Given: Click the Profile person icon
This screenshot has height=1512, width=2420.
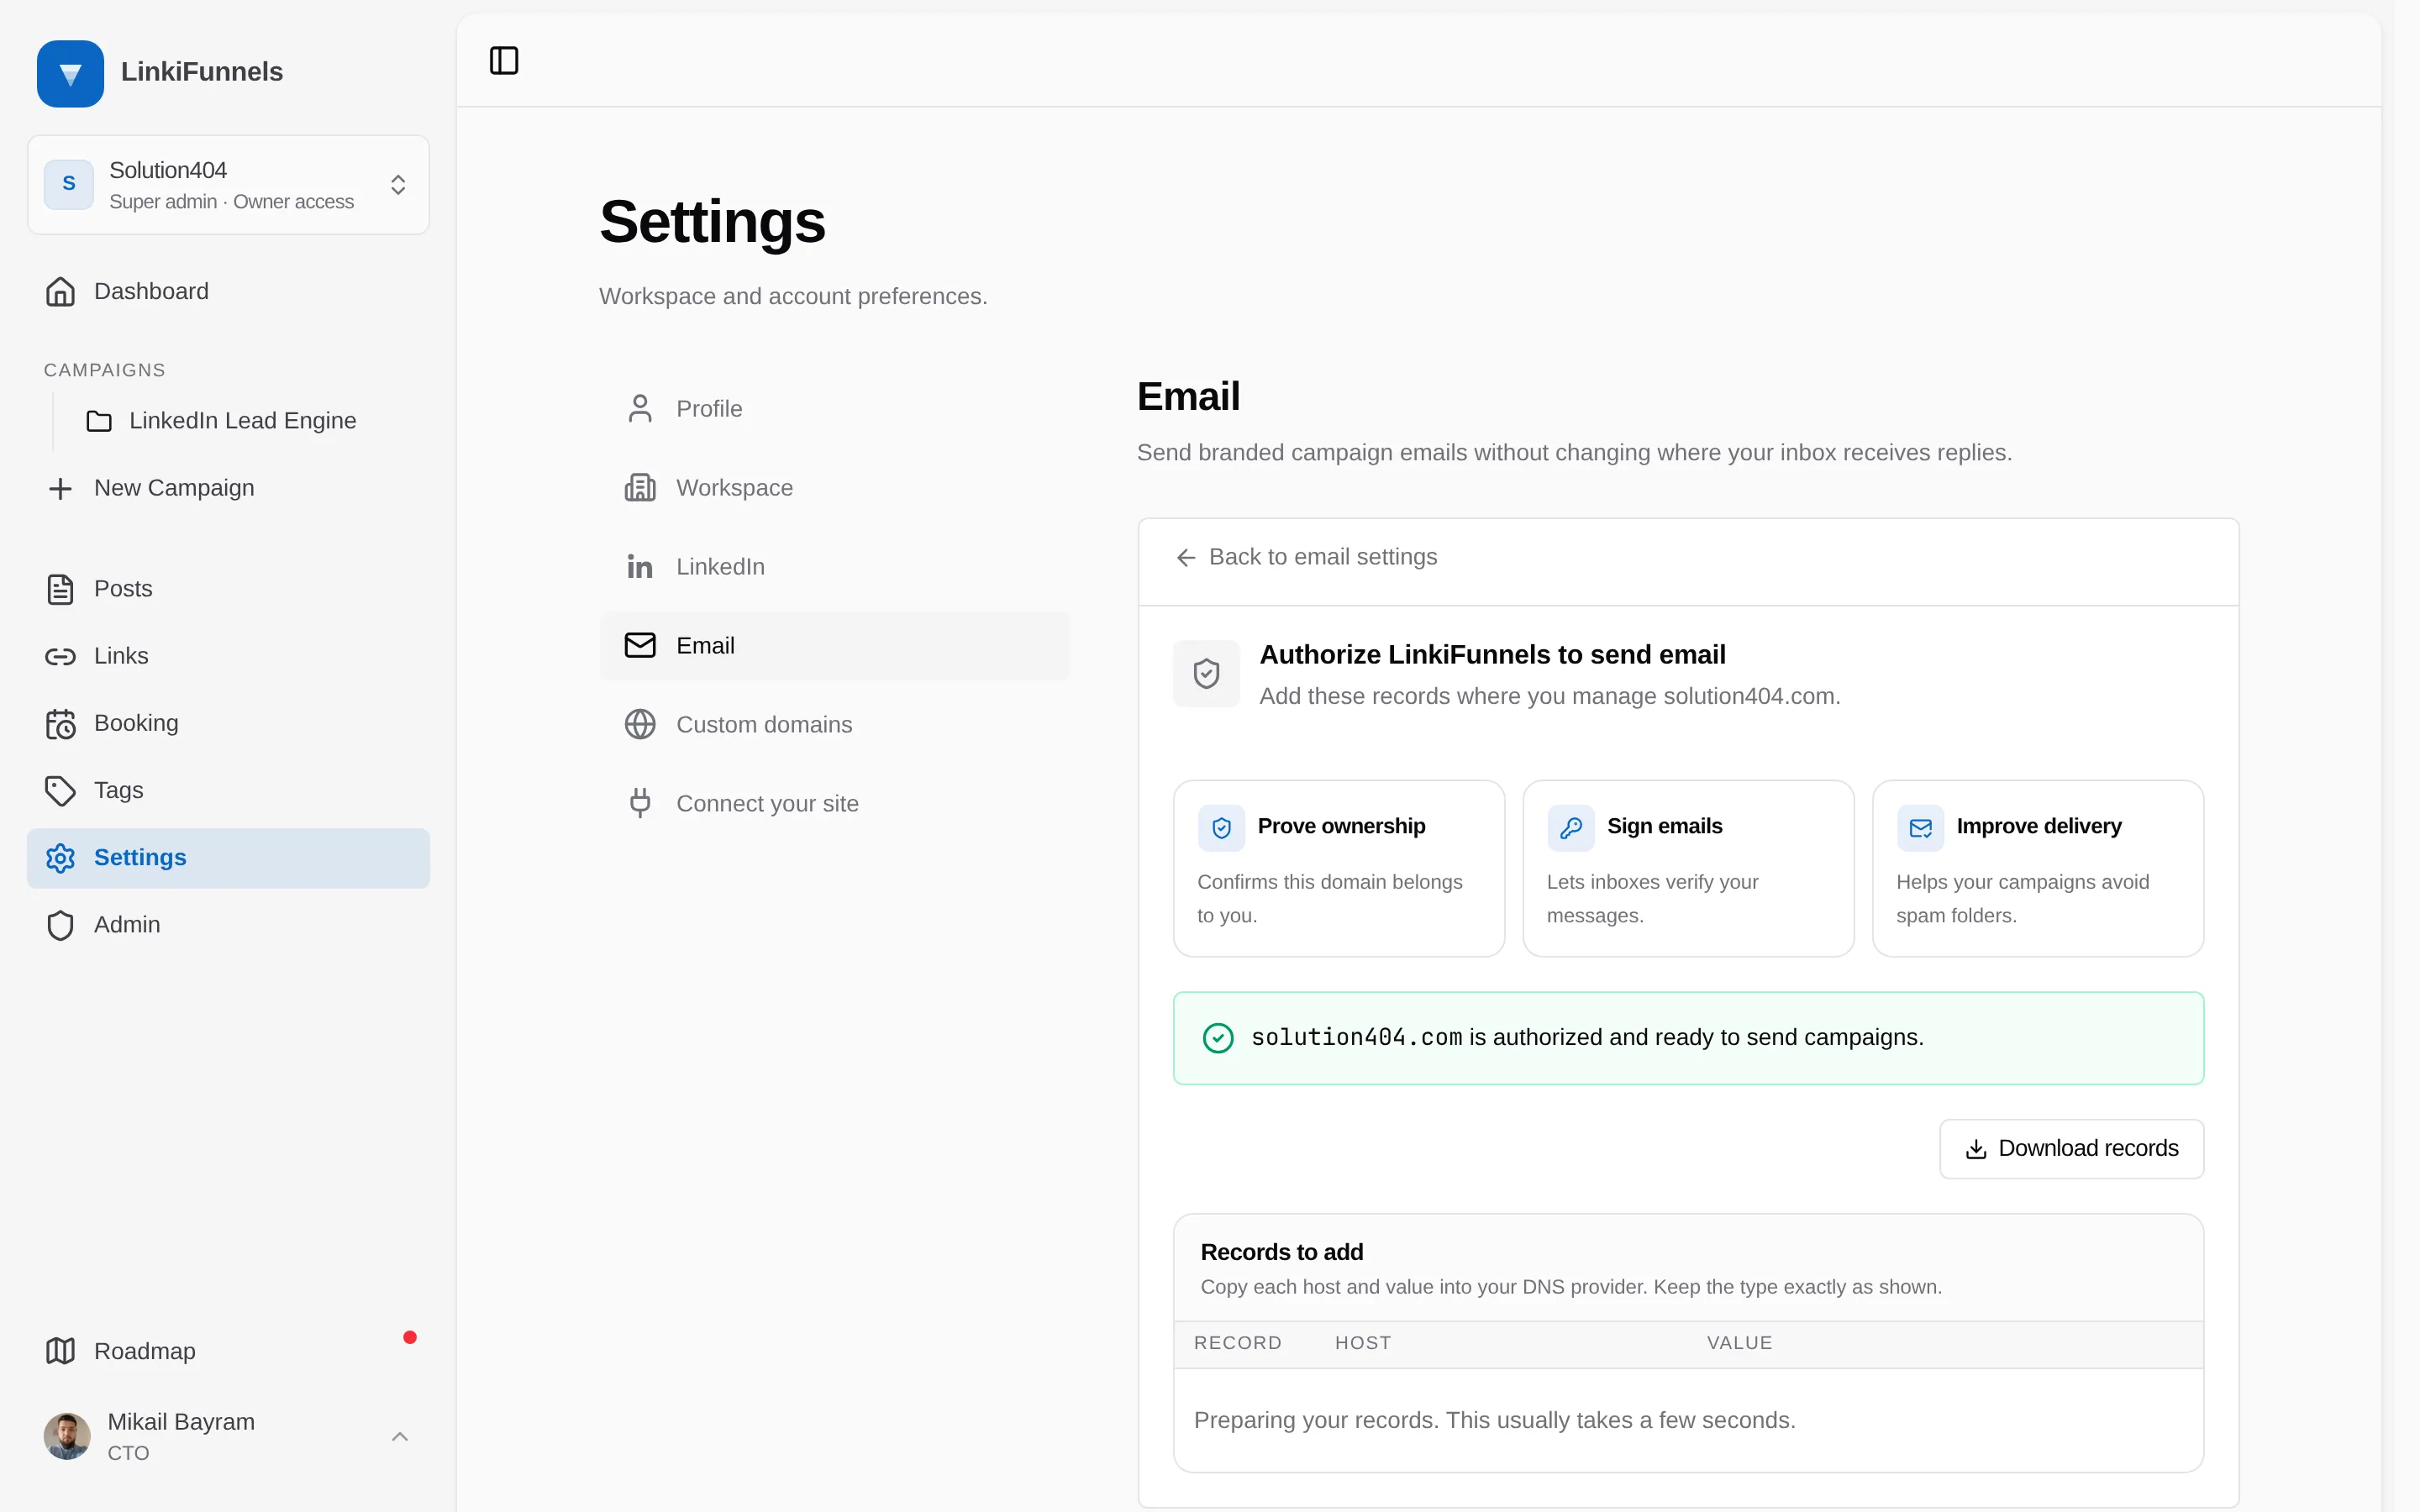Looking at the screenshot, I should (640, 408).
